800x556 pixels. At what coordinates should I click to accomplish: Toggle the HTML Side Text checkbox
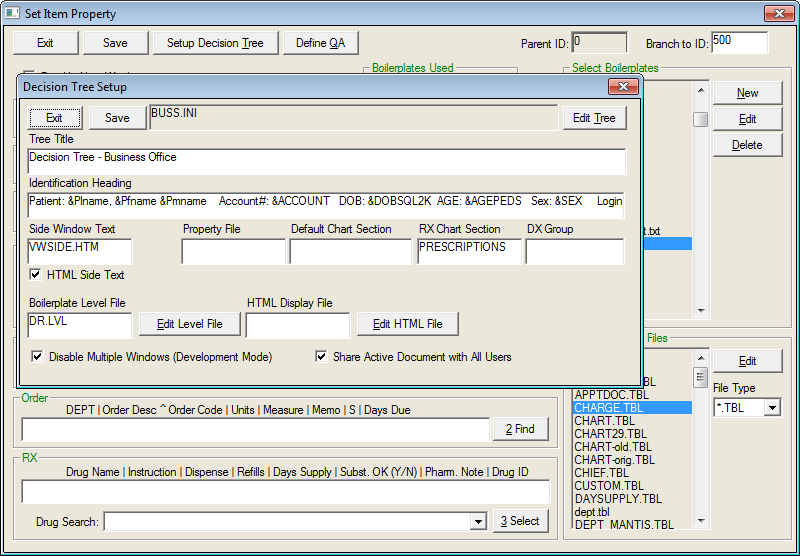pyautogui.click(x=36, y=275)
